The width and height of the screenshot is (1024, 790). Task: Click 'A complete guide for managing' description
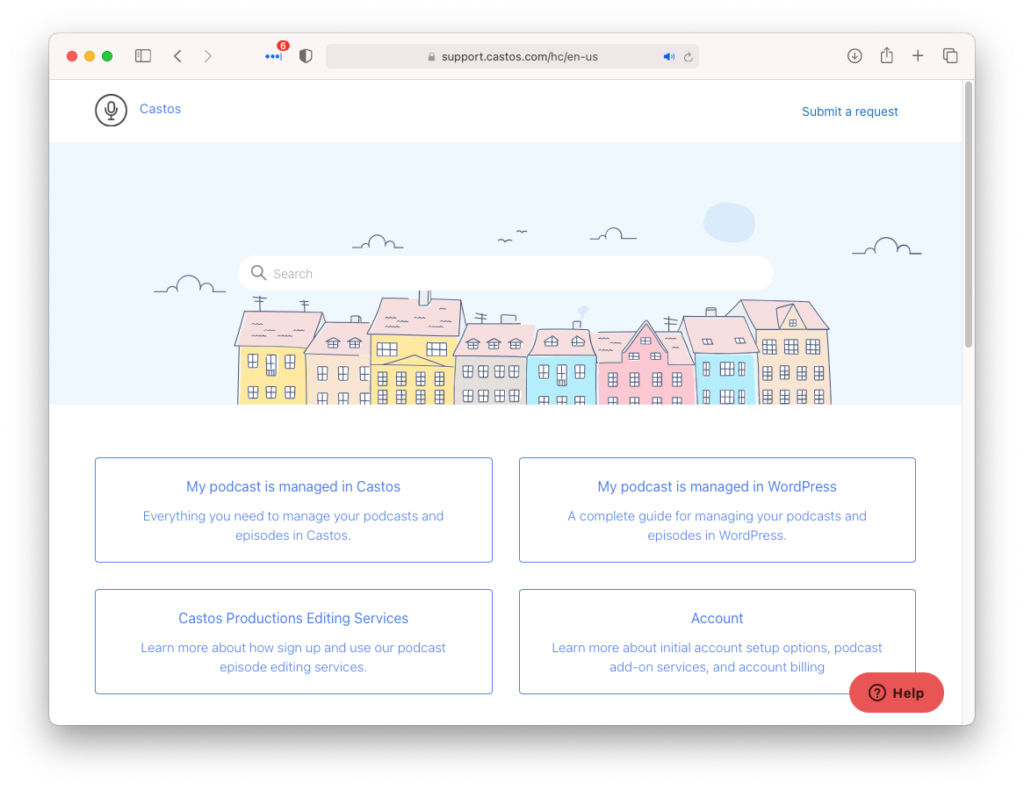tap(717, 526)
